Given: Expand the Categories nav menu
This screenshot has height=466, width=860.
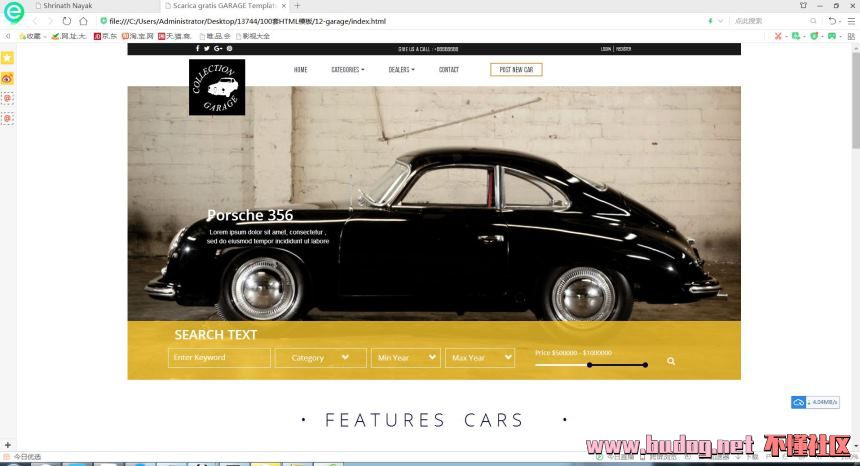Looking at the screenshot, I should coord(348,70).
